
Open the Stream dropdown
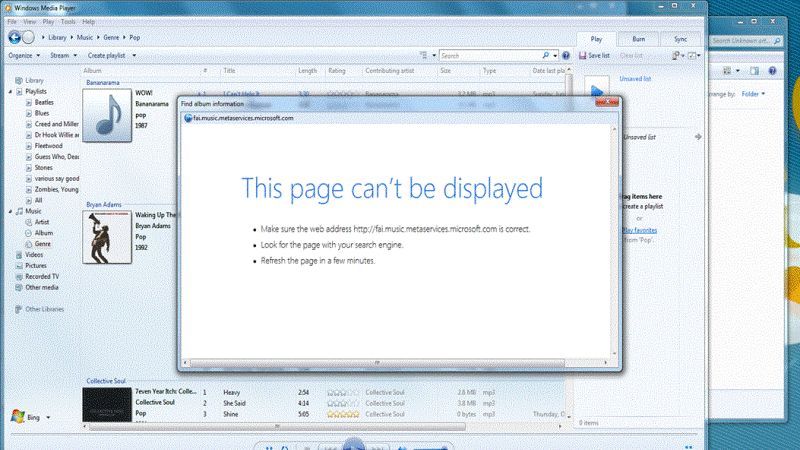(63, 55)
